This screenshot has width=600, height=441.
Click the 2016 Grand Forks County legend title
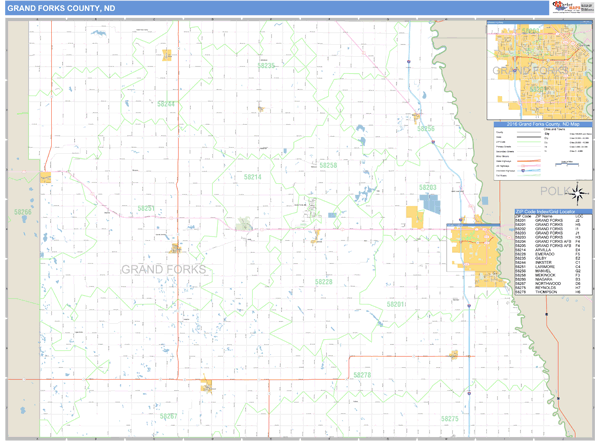539,124
